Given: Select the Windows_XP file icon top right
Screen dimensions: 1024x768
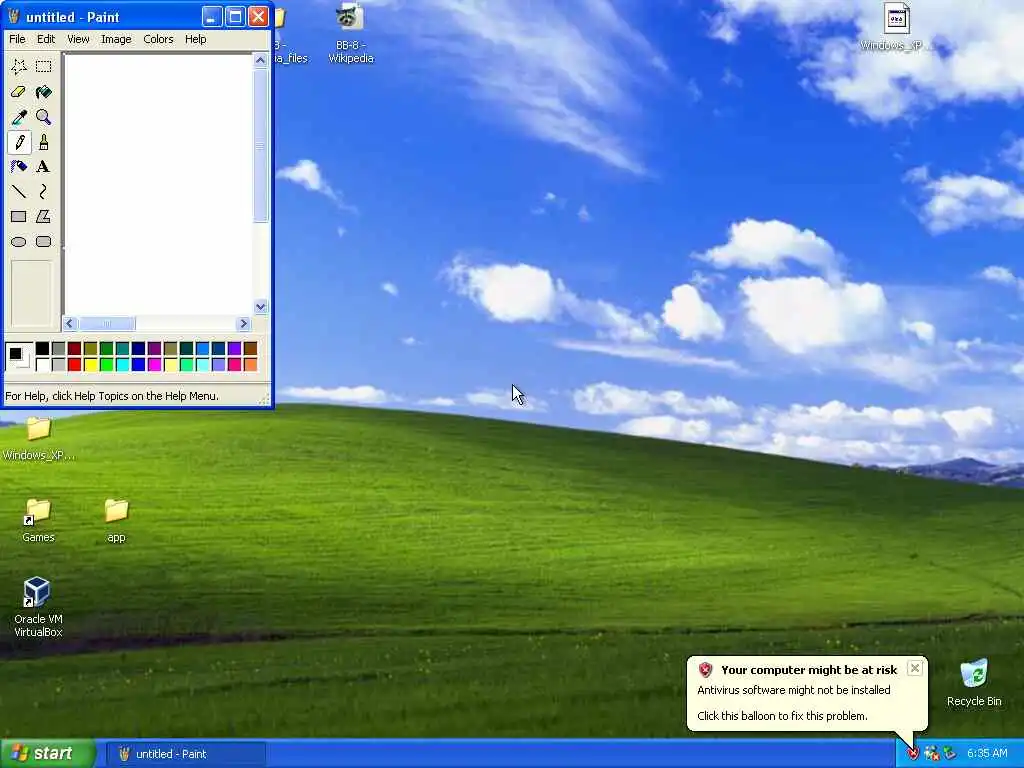Looking at the screenshot, I should point(897,27).
